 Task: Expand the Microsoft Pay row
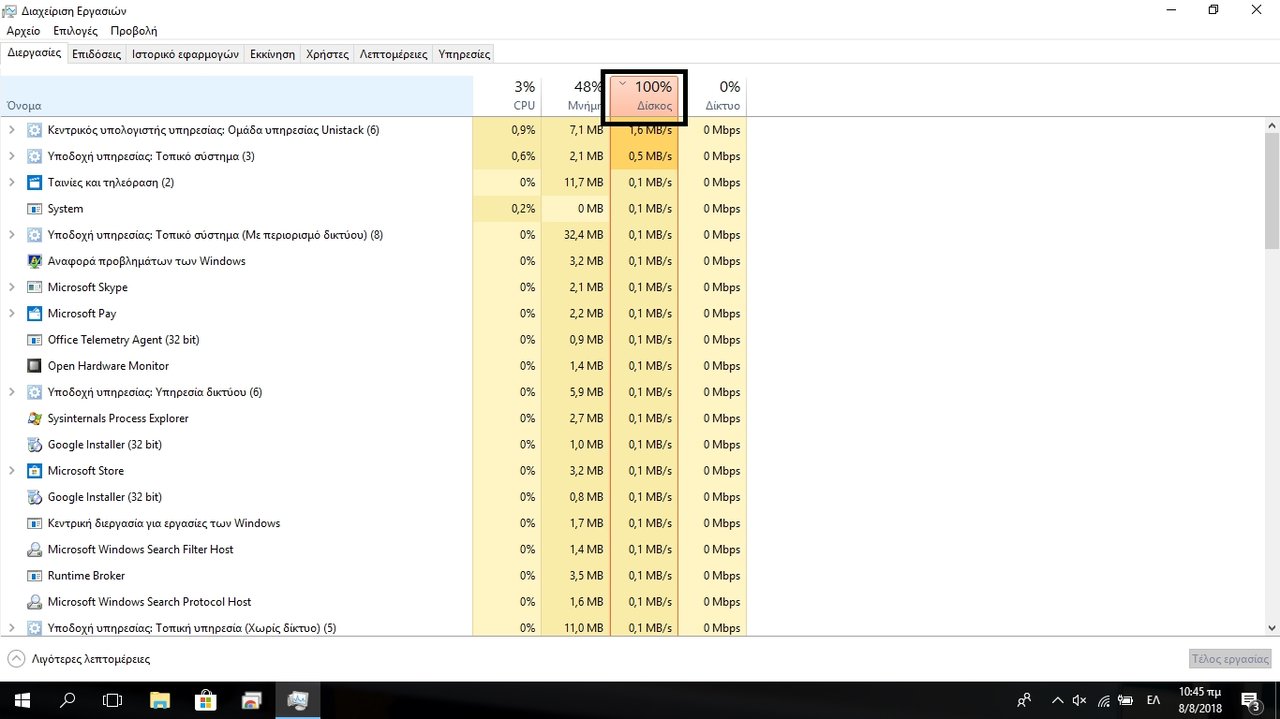[x=12, y=313]
